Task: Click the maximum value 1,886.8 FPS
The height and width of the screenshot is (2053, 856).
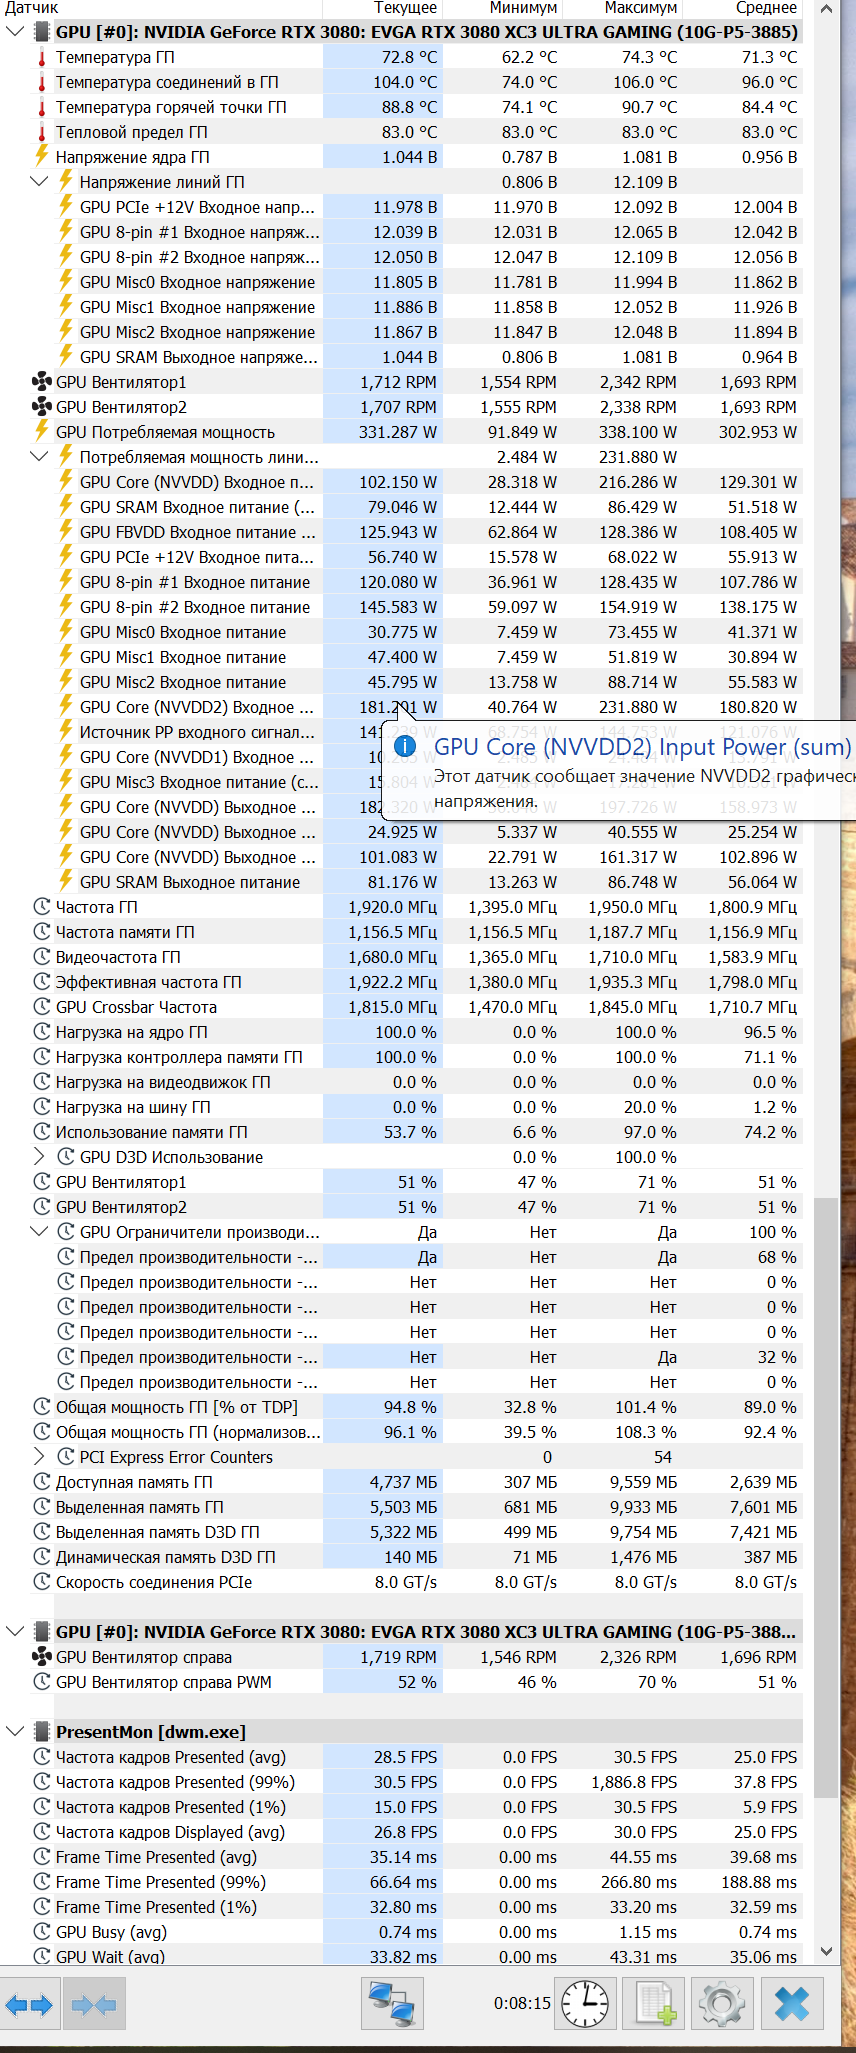Action: (634, 1782)
